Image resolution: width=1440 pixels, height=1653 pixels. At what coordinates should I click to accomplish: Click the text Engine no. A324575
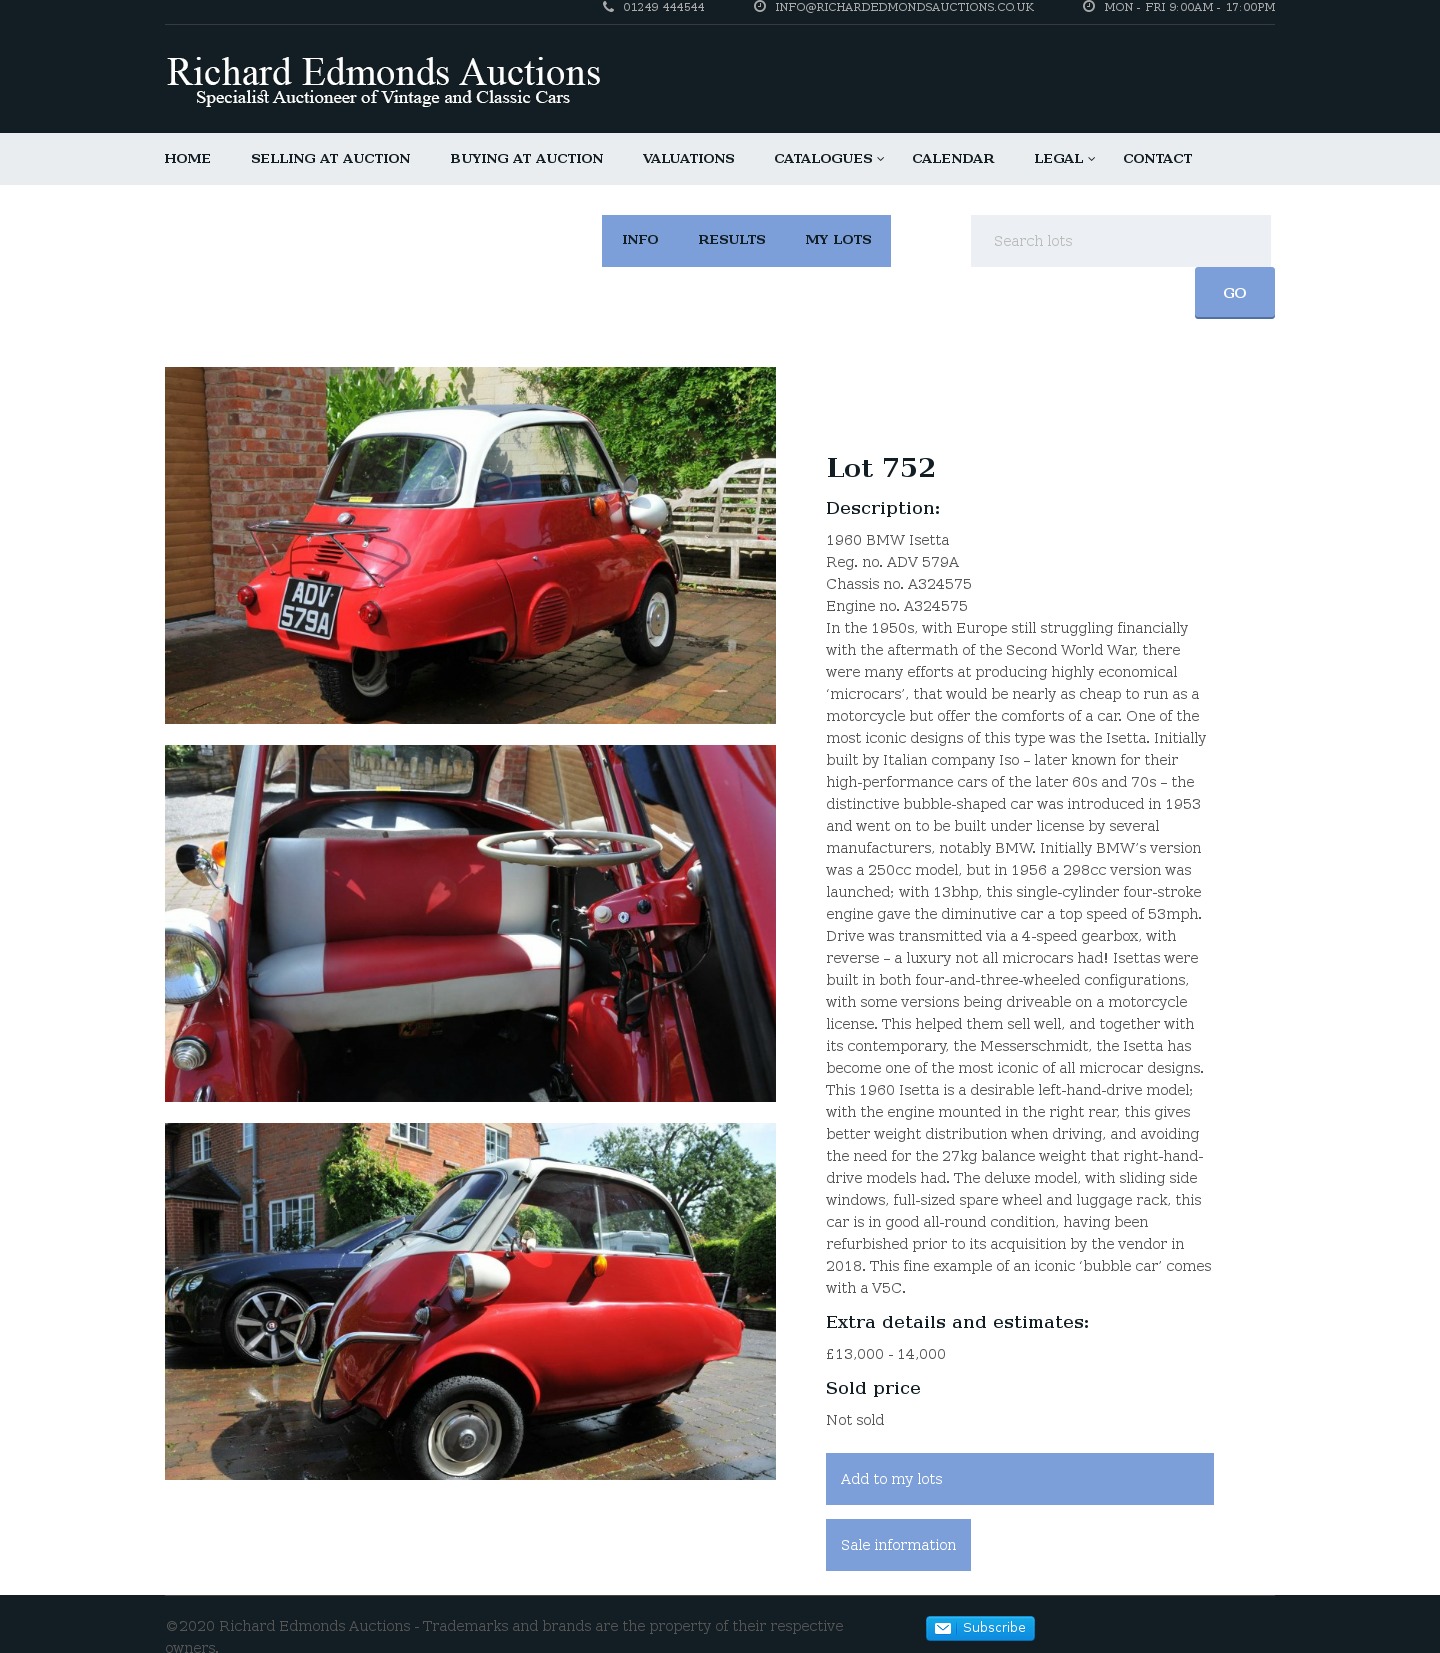tap(897, 606)
